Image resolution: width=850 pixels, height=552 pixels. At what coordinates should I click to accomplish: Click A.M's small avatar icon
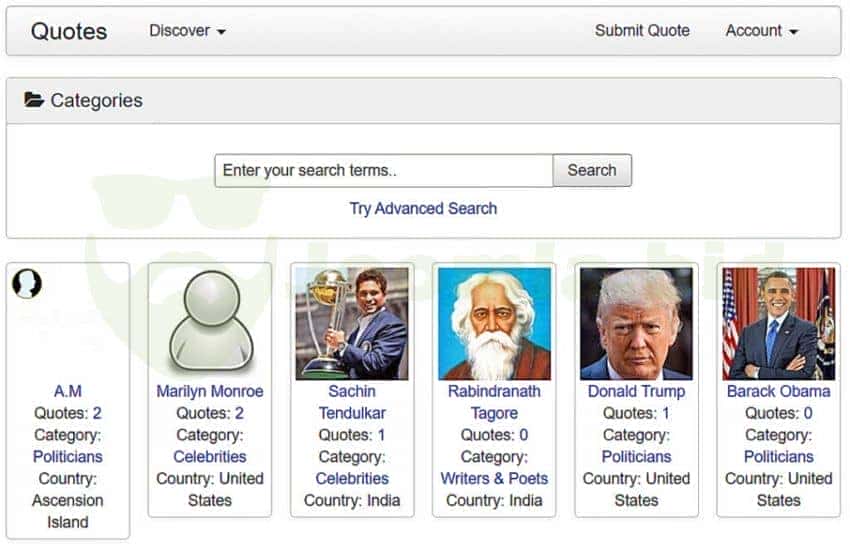[27, 284]
